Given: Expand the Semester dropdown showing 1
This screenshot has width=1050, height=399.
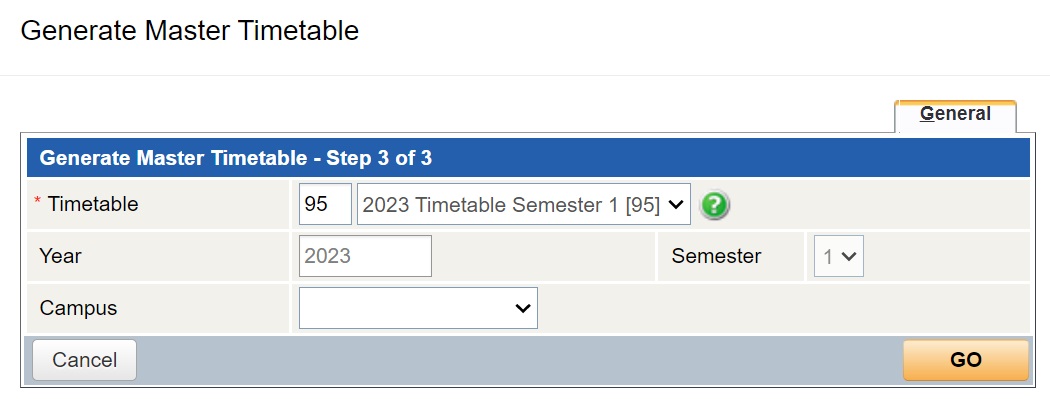Looking at the screenshot, I should [x=838, y=256].
